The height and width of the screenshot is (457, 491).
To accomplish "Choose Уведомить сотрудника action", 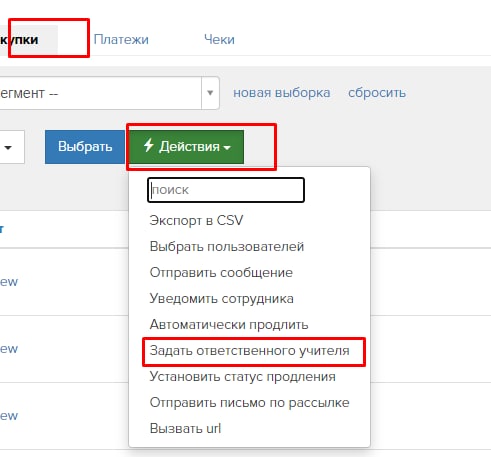I will click(221, 299).
